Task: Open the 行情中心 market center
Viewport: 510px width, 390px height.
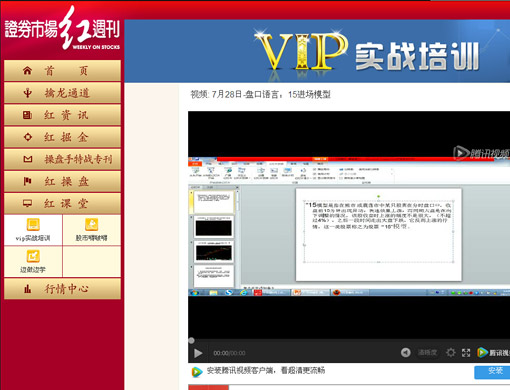Action: tap(62, 289)
